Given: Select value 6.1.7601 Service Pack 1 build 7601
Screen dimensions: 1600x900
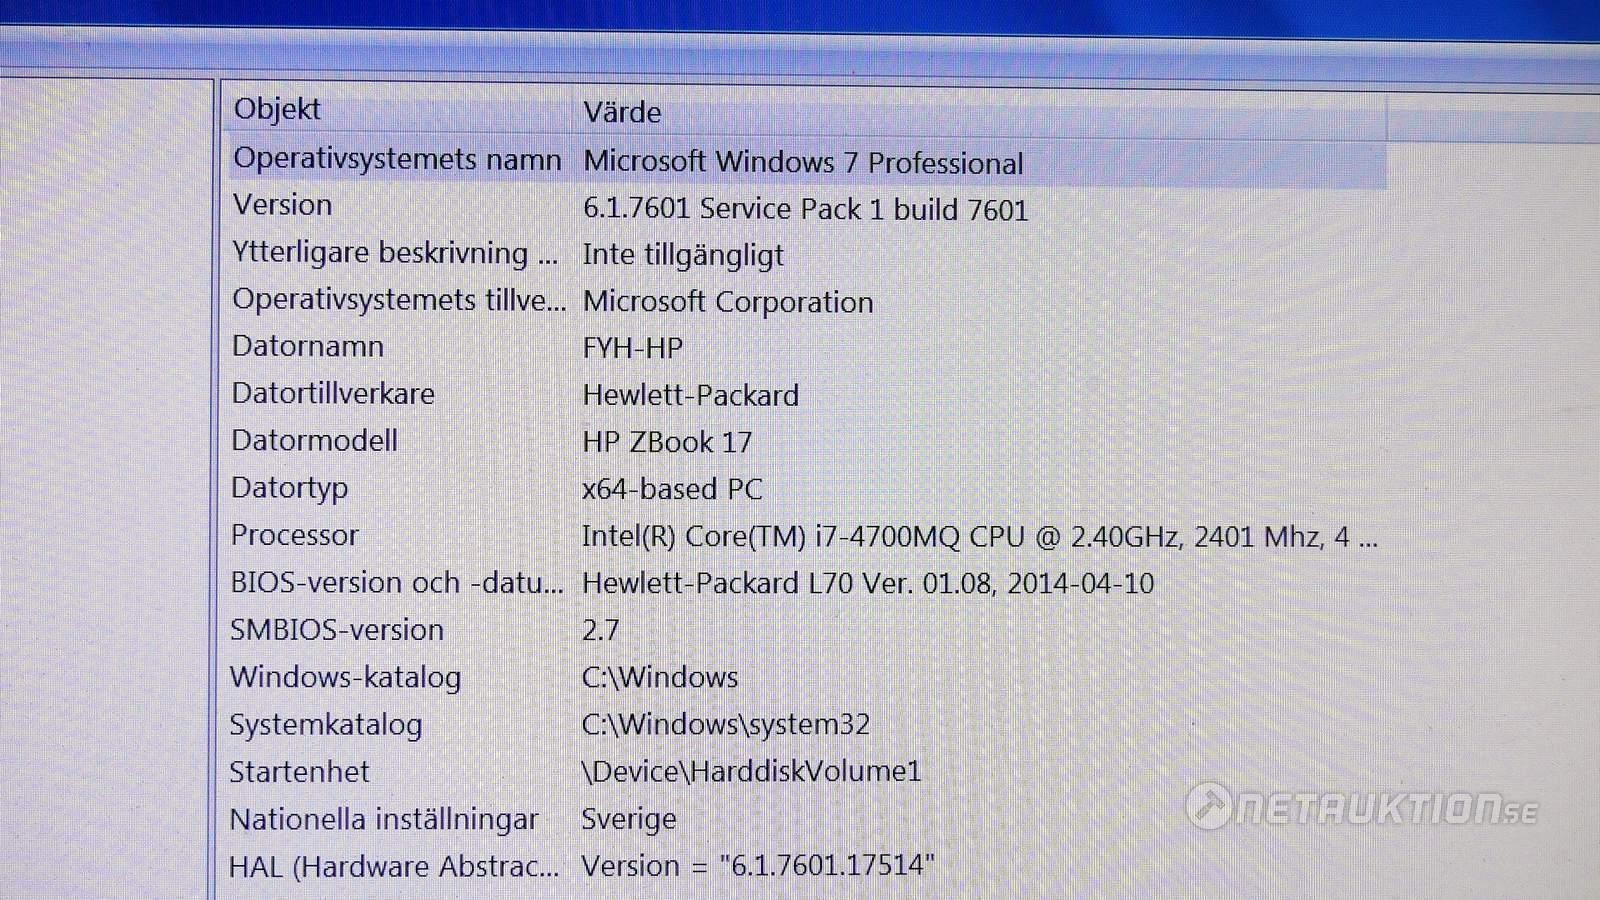Looking at the screenshot, I should (805, 209).
